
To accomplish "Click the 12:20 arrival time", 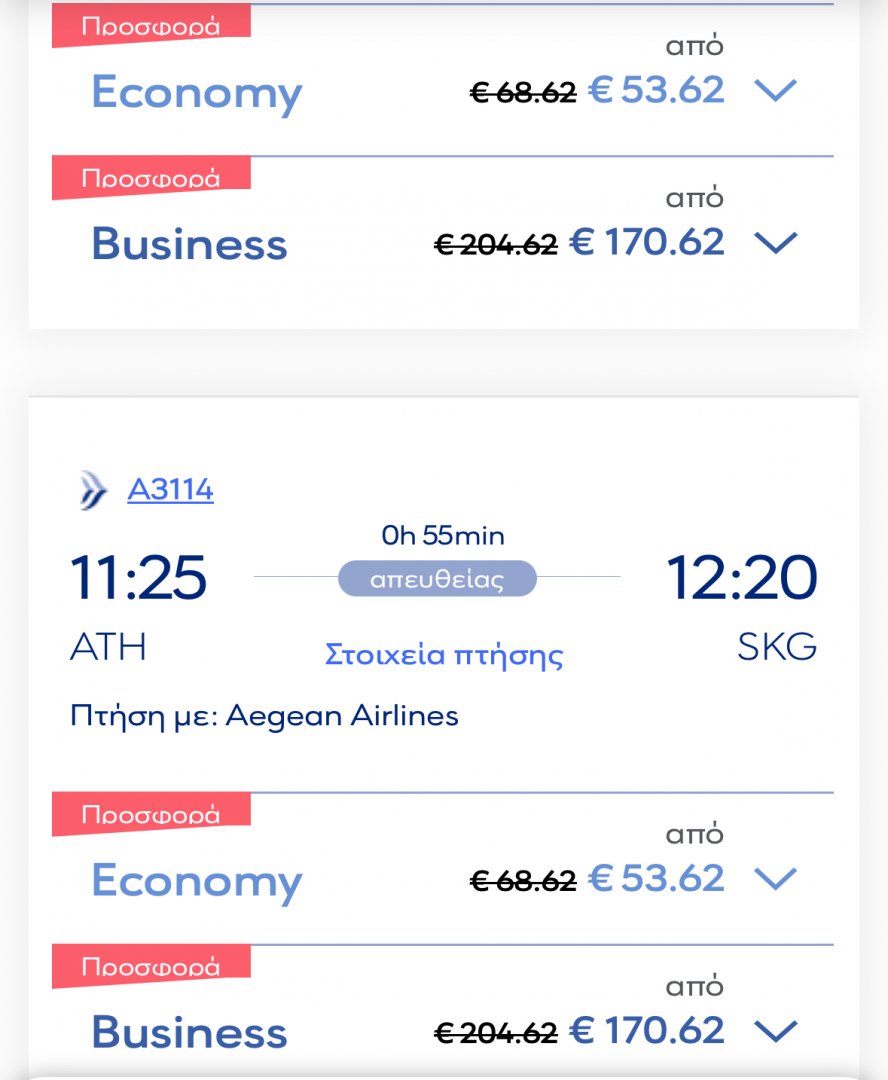I will [741, 577].
